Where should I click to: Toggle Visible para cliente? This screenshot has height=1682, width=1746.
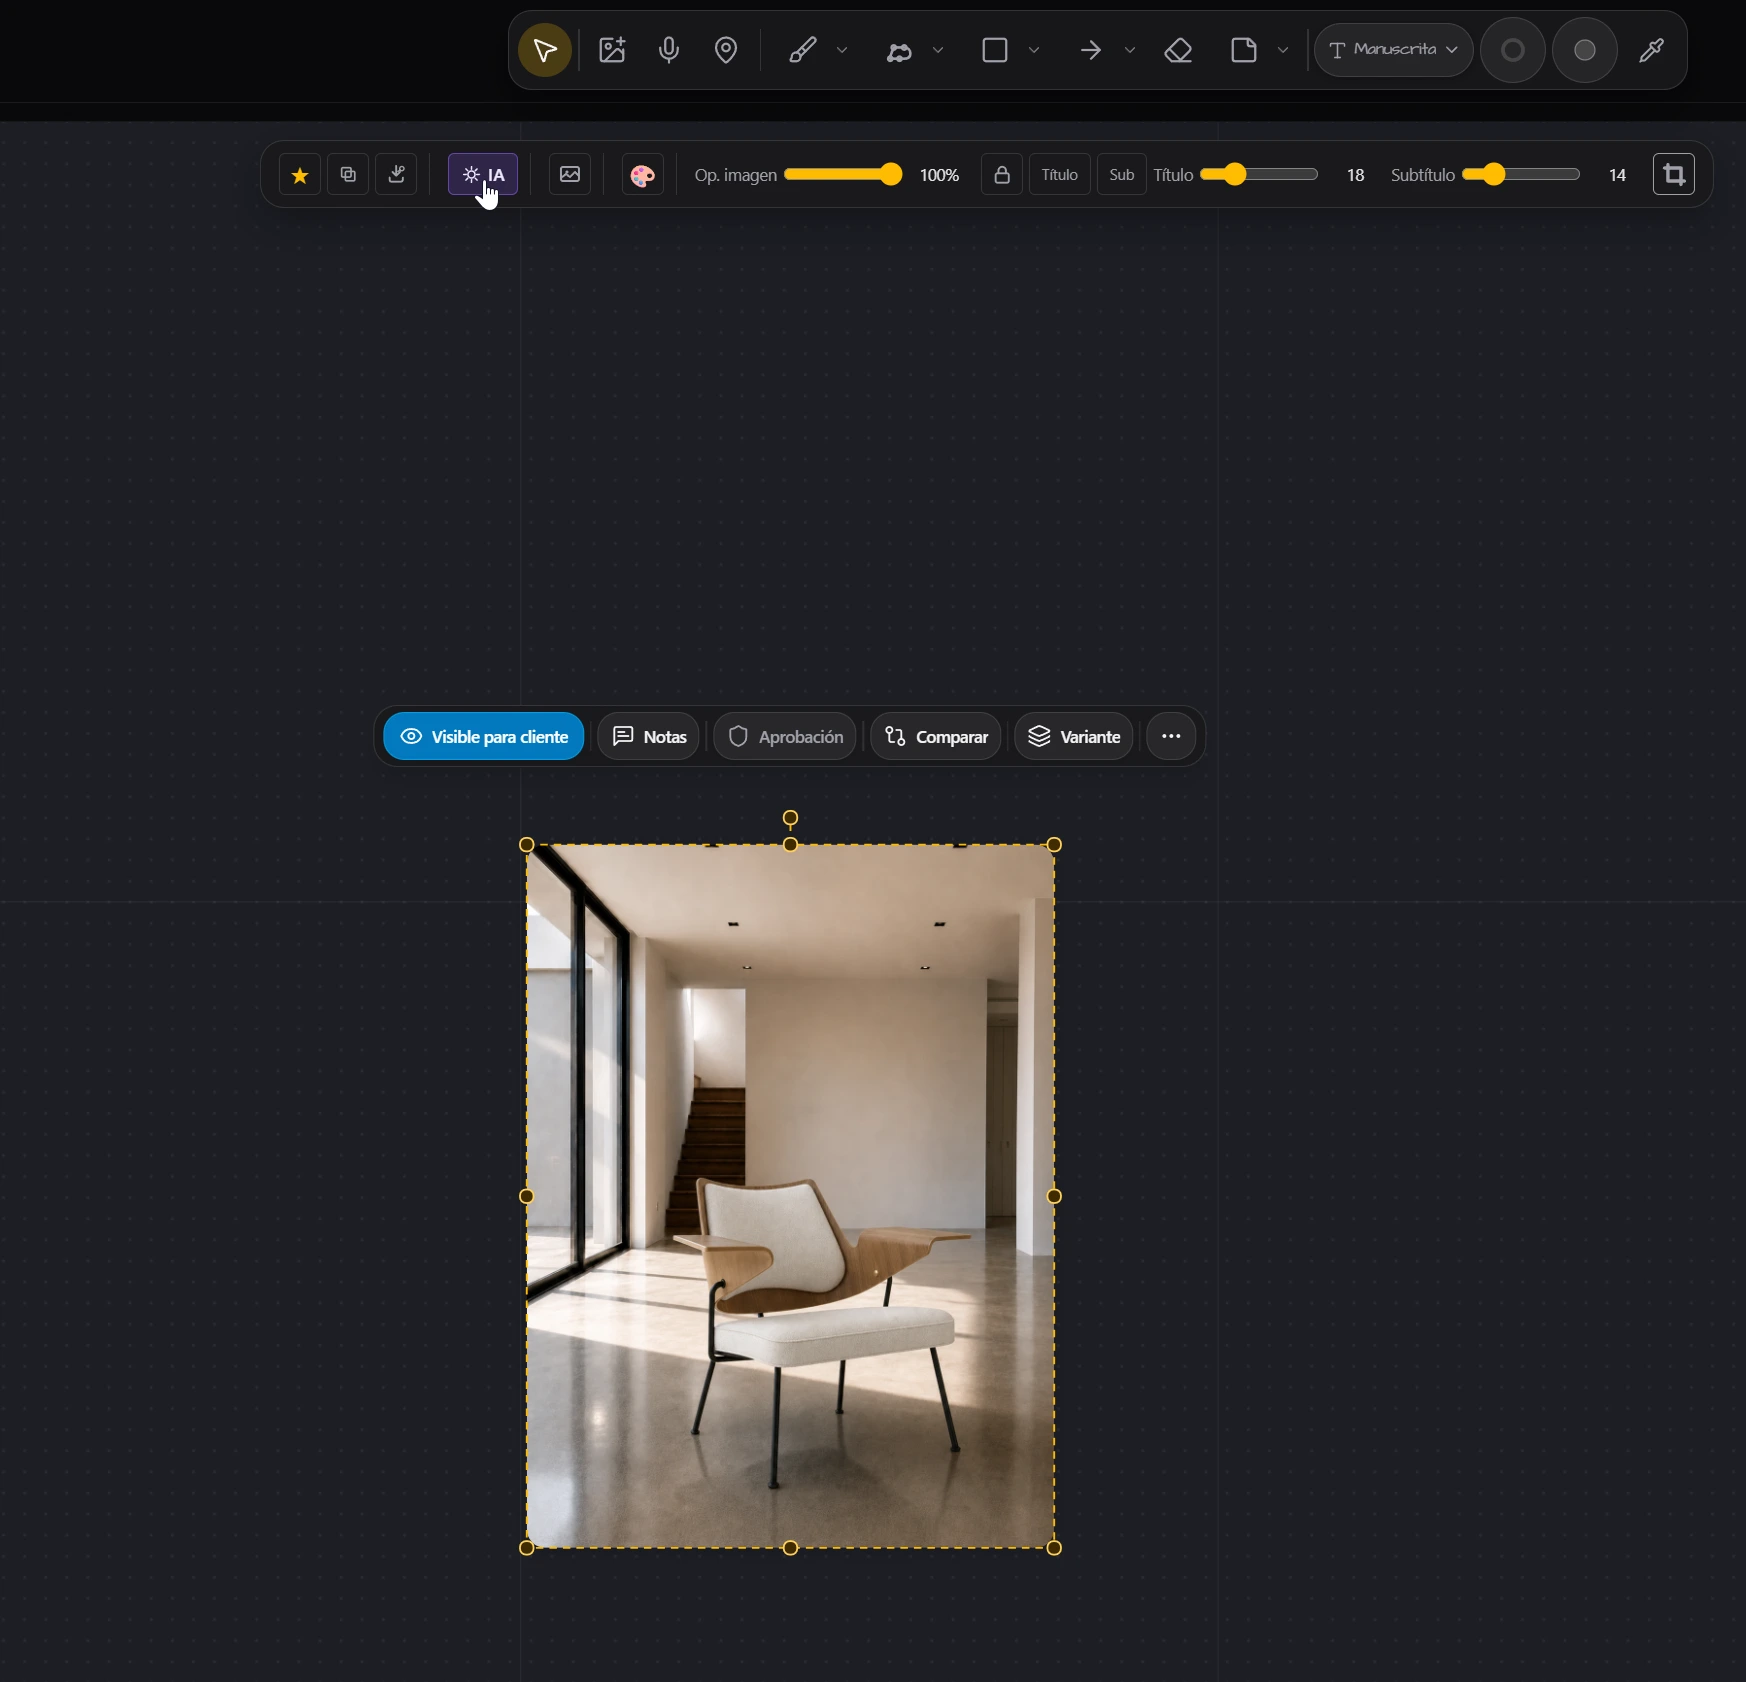point(484,737)
